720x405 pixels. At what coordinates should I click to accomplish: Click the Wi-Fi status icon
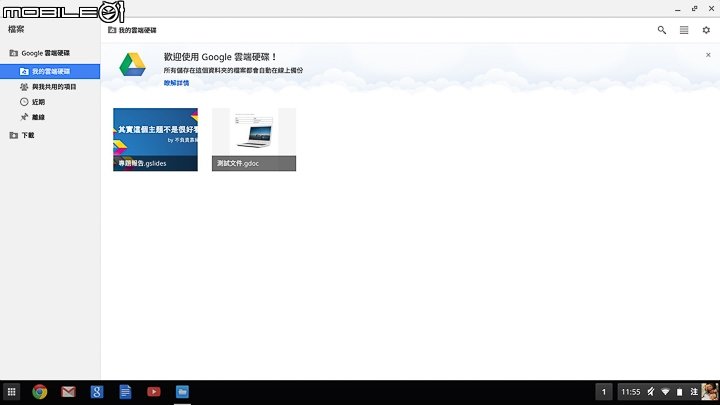(665, 392)
